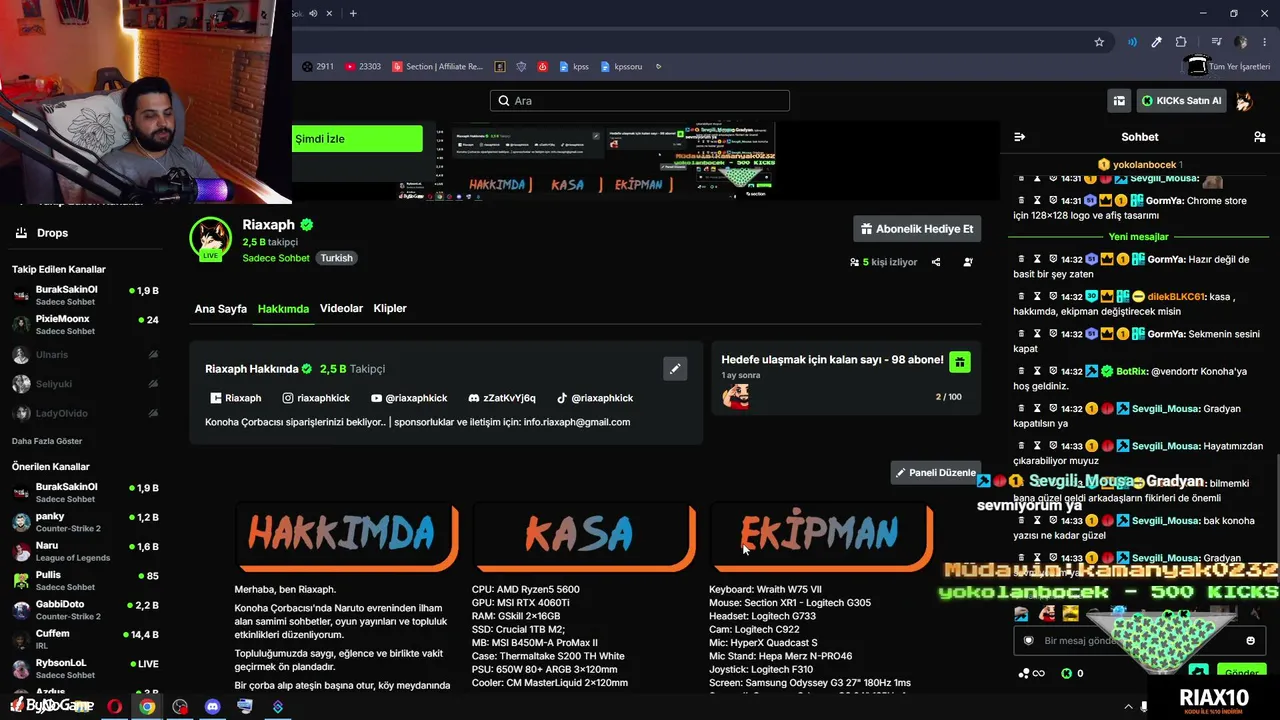
Task: Focus the Ara search field
Action: [x=640, y=101]
